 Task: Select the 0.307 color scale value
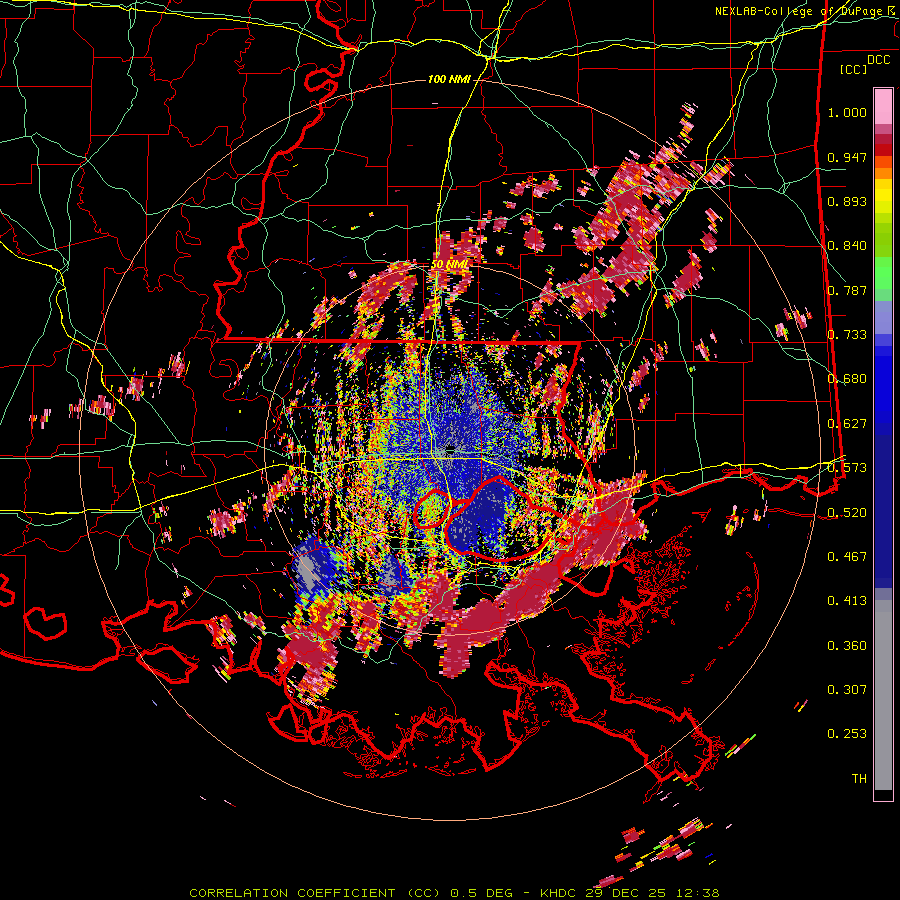[847, 690]
